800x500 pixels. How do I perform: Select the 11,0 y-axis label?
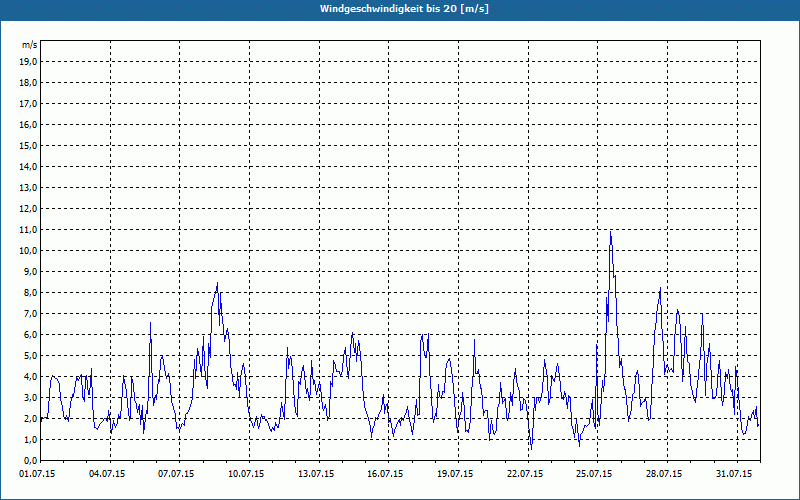(28, 230)
